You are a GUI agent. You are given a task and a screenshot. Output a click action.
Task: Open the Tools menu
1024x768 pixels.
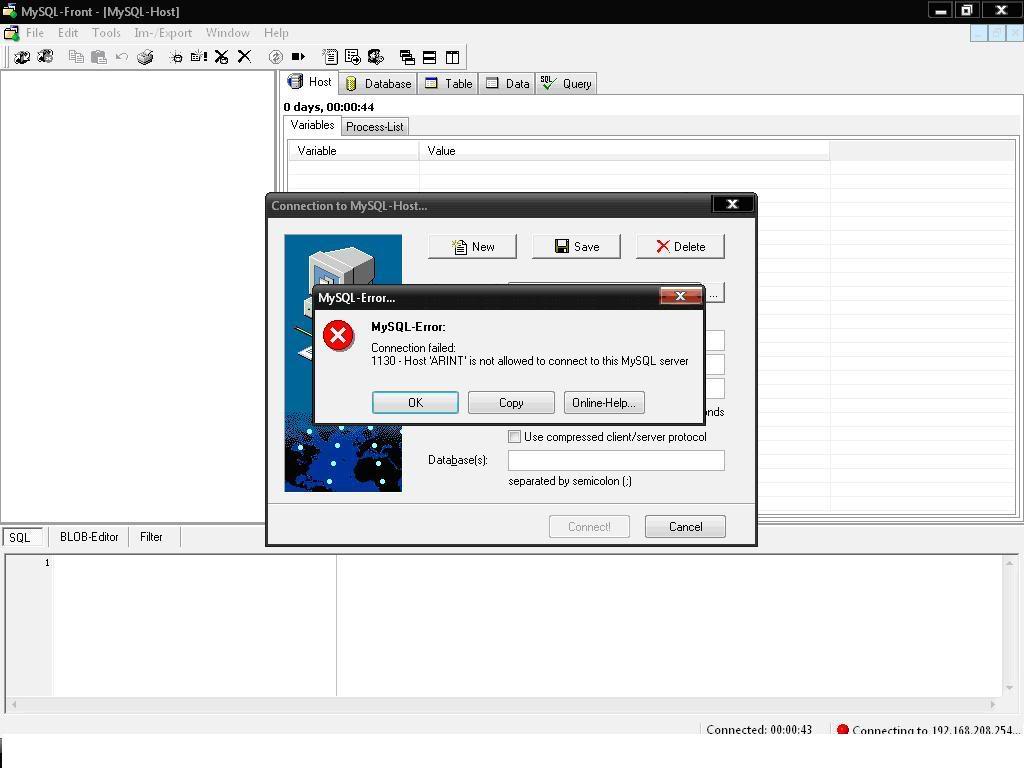pyautogui.click(x=106, y=33)
